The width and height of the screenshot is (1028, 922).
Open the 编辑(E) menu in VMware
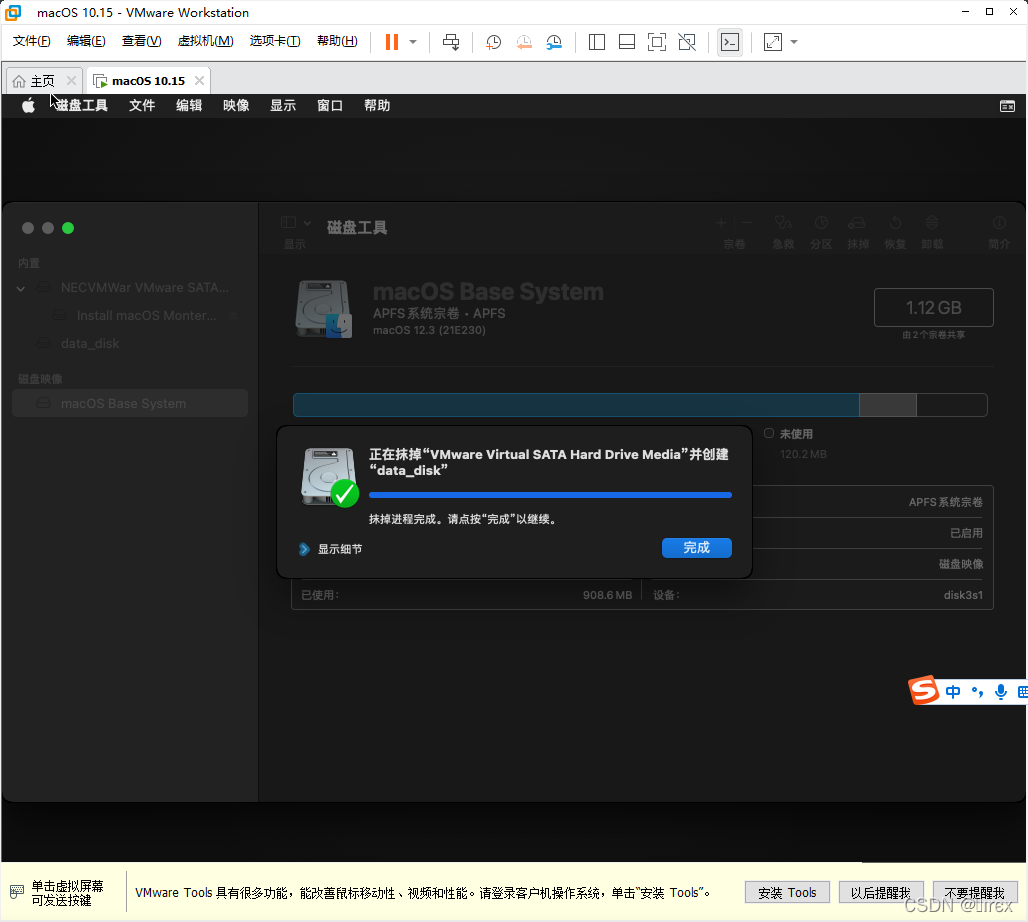tap(86, 41)
